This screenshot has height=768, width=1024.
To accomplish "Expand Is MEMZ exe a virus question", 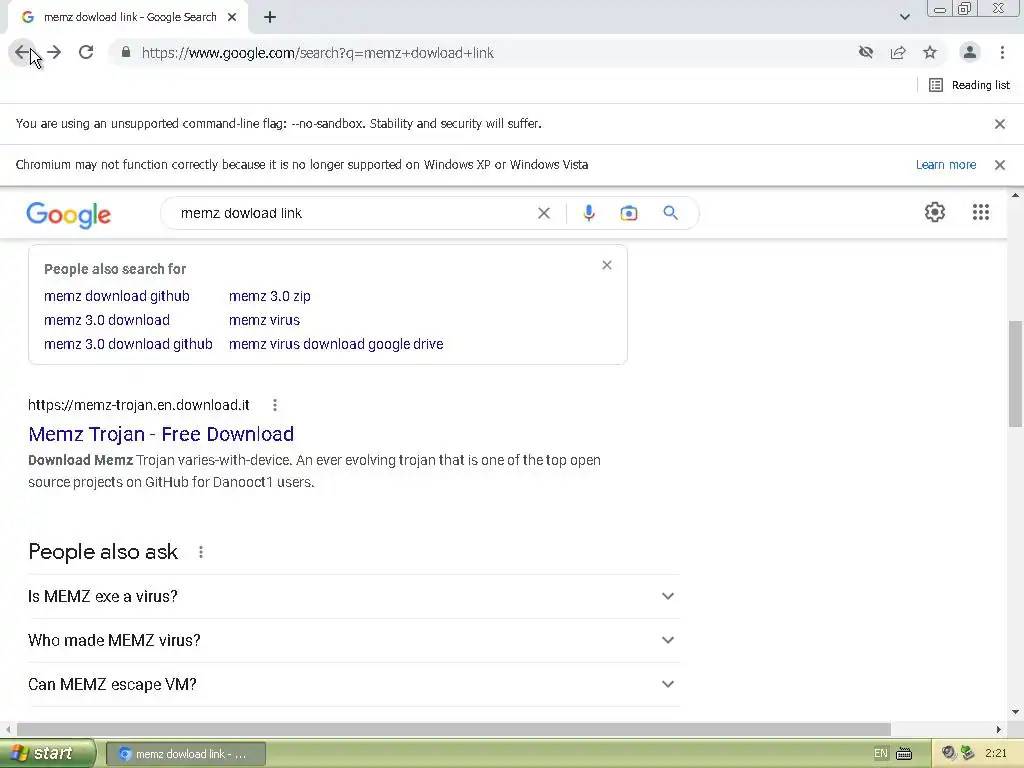I will (354, 596).
